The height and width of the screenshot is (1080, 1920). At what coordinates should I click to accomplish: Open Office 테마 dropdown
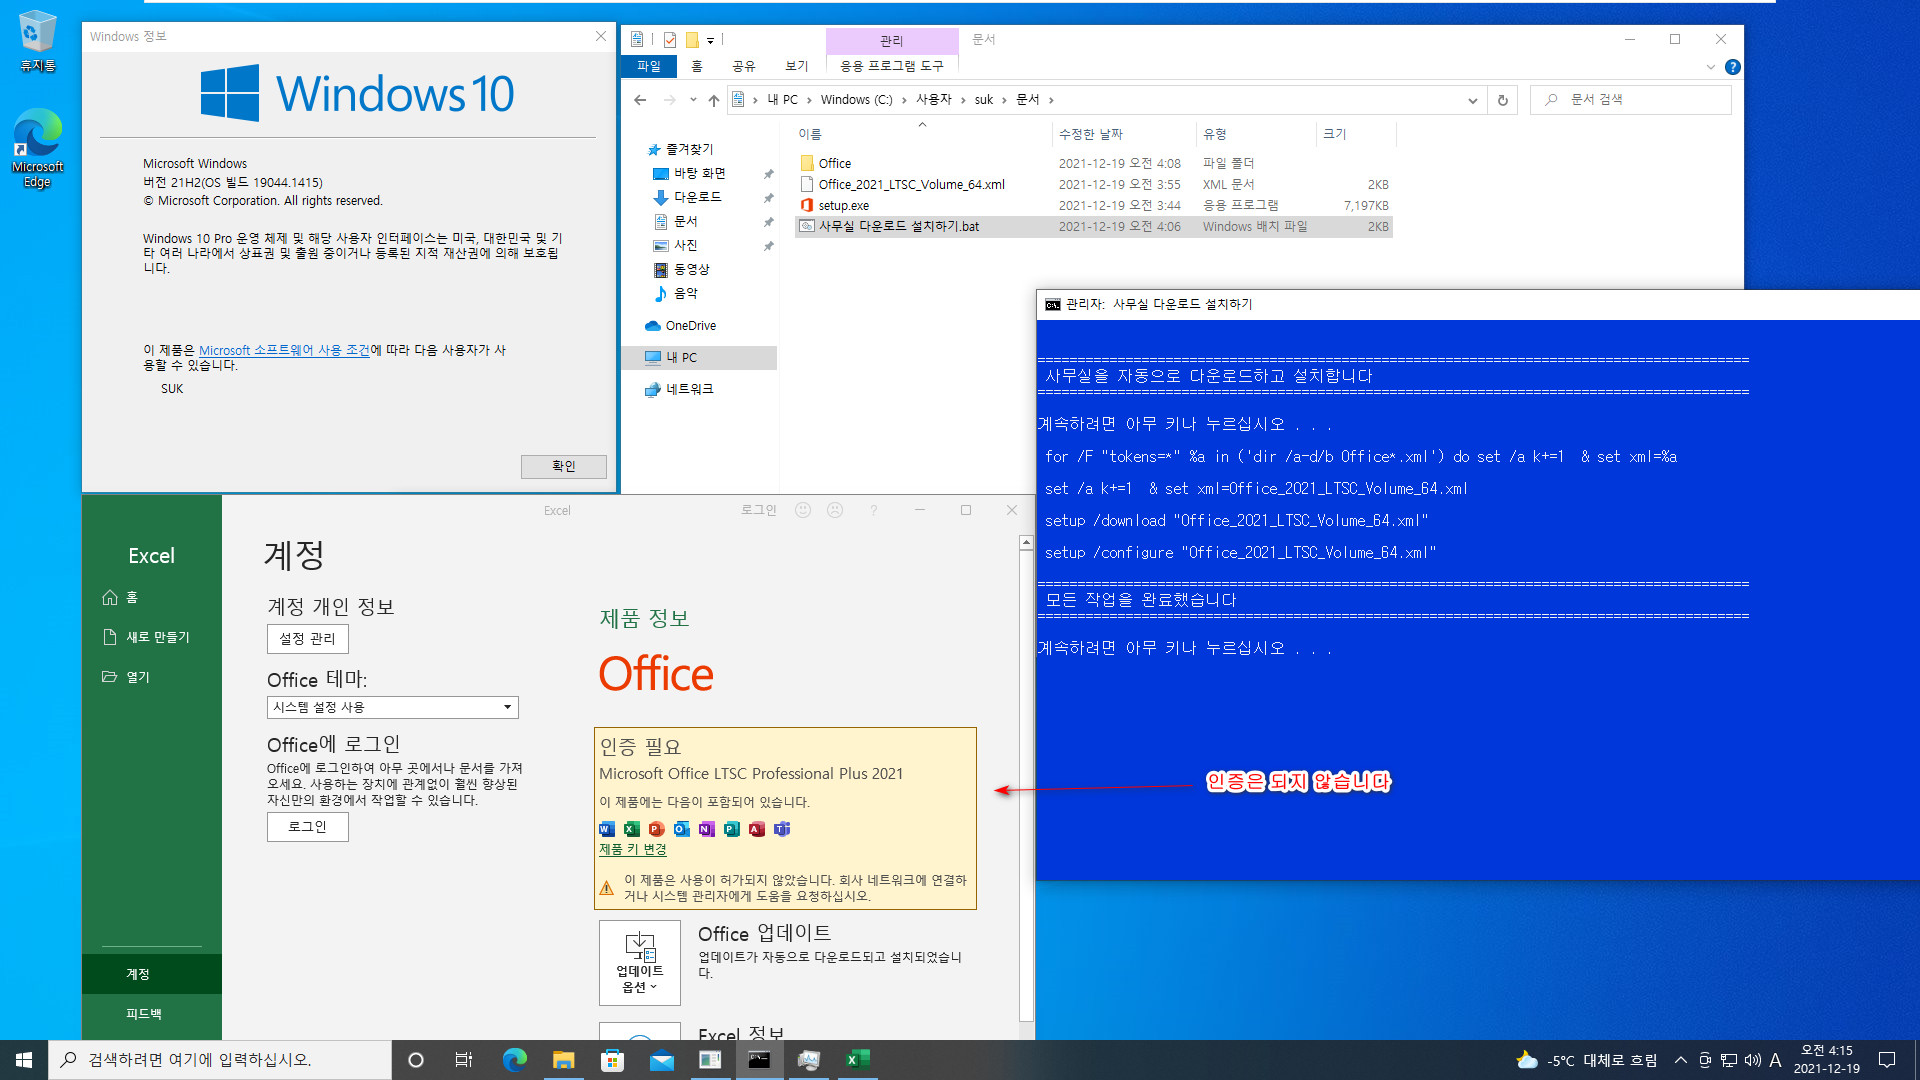[393, 707]
